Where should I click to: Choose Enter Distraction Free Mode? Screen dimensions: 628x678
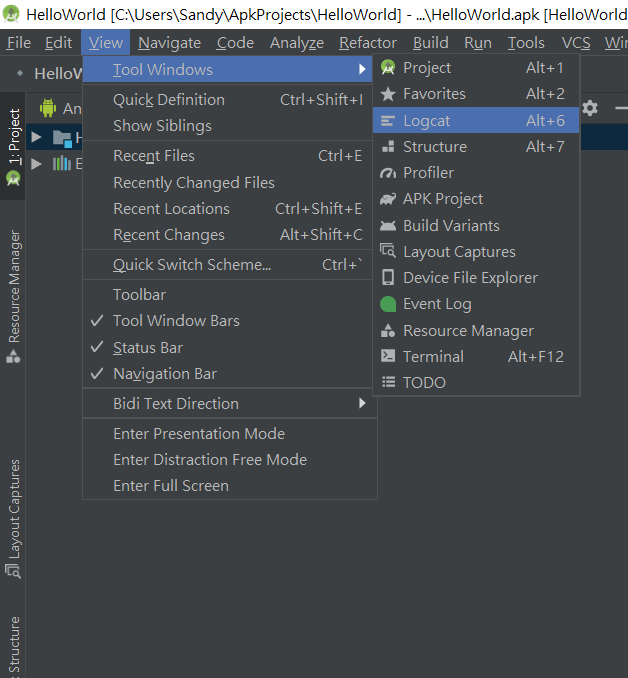[x=230, y=460]
